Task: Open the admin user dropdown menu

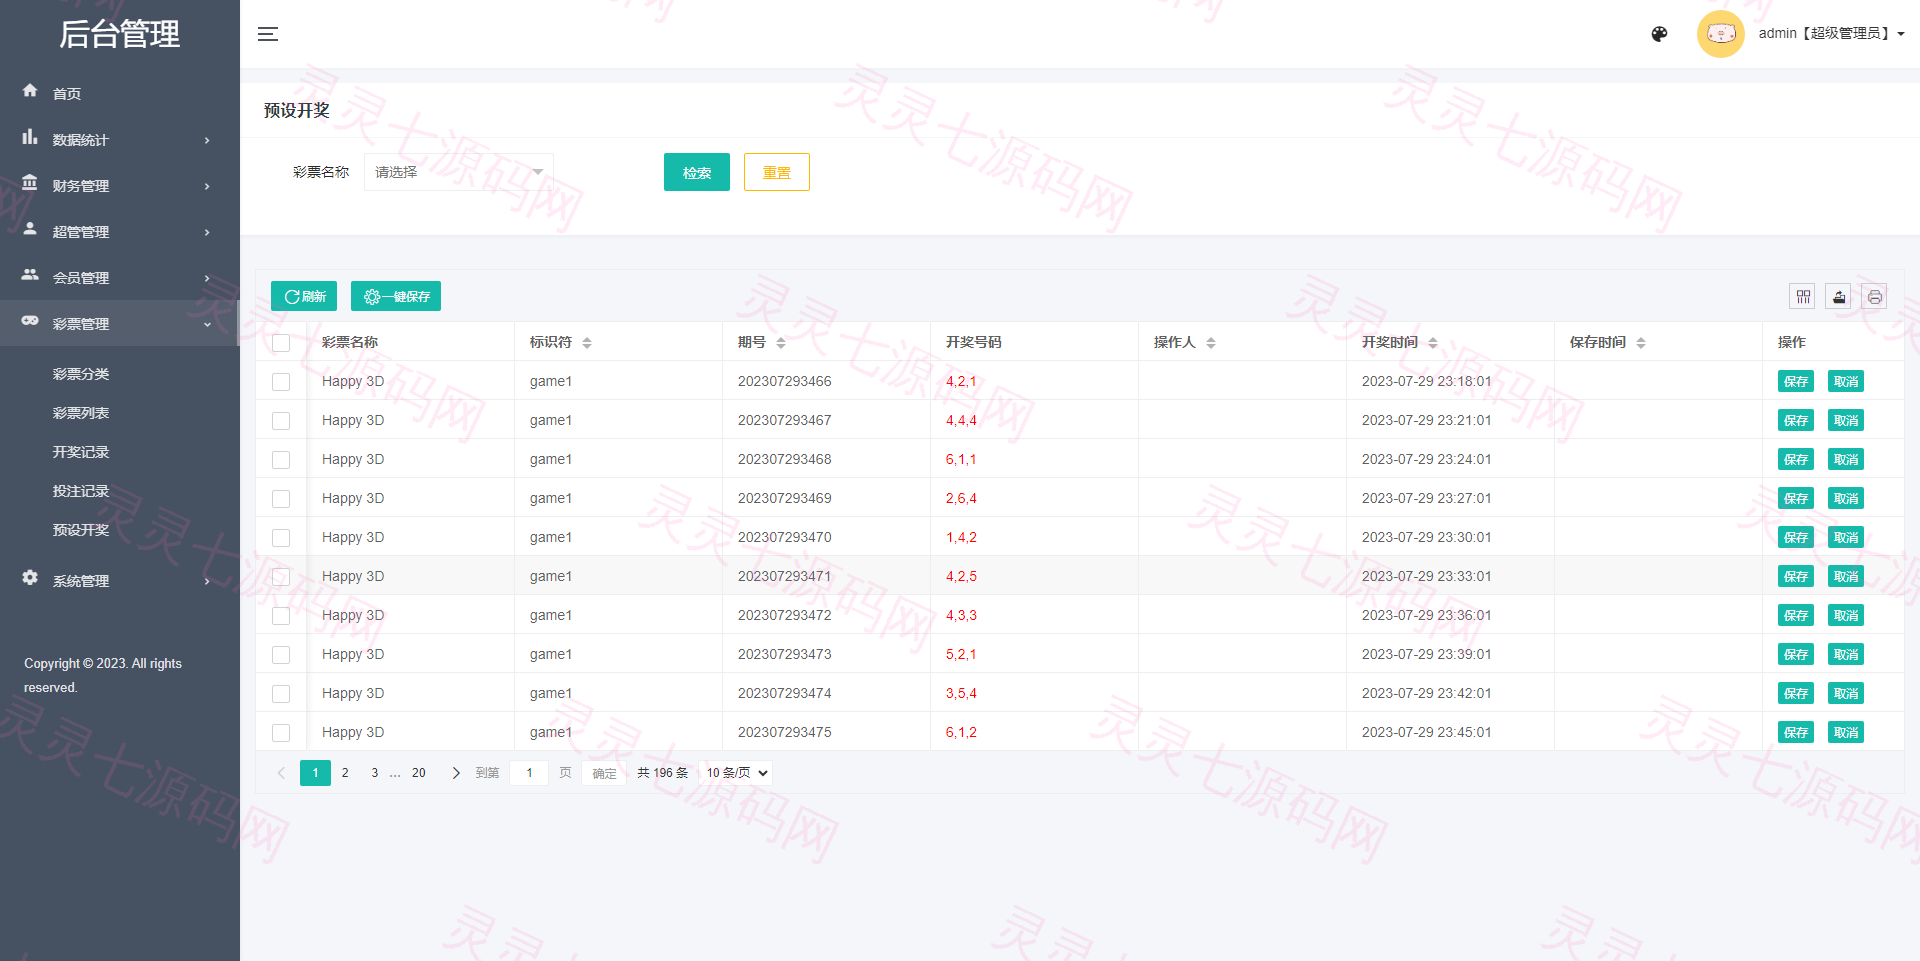Action: pyautogui.click(x=1831, y=33)
